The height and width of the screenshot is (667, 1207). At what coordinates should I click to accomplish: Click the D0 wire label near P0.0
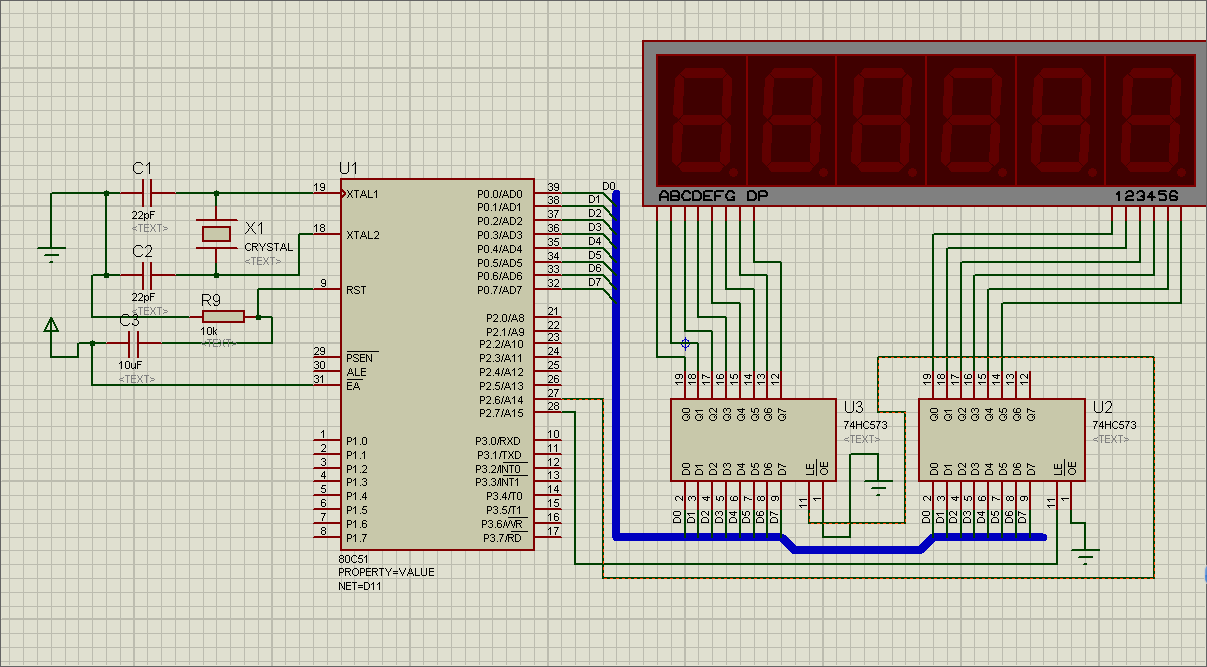pos(609,186)
